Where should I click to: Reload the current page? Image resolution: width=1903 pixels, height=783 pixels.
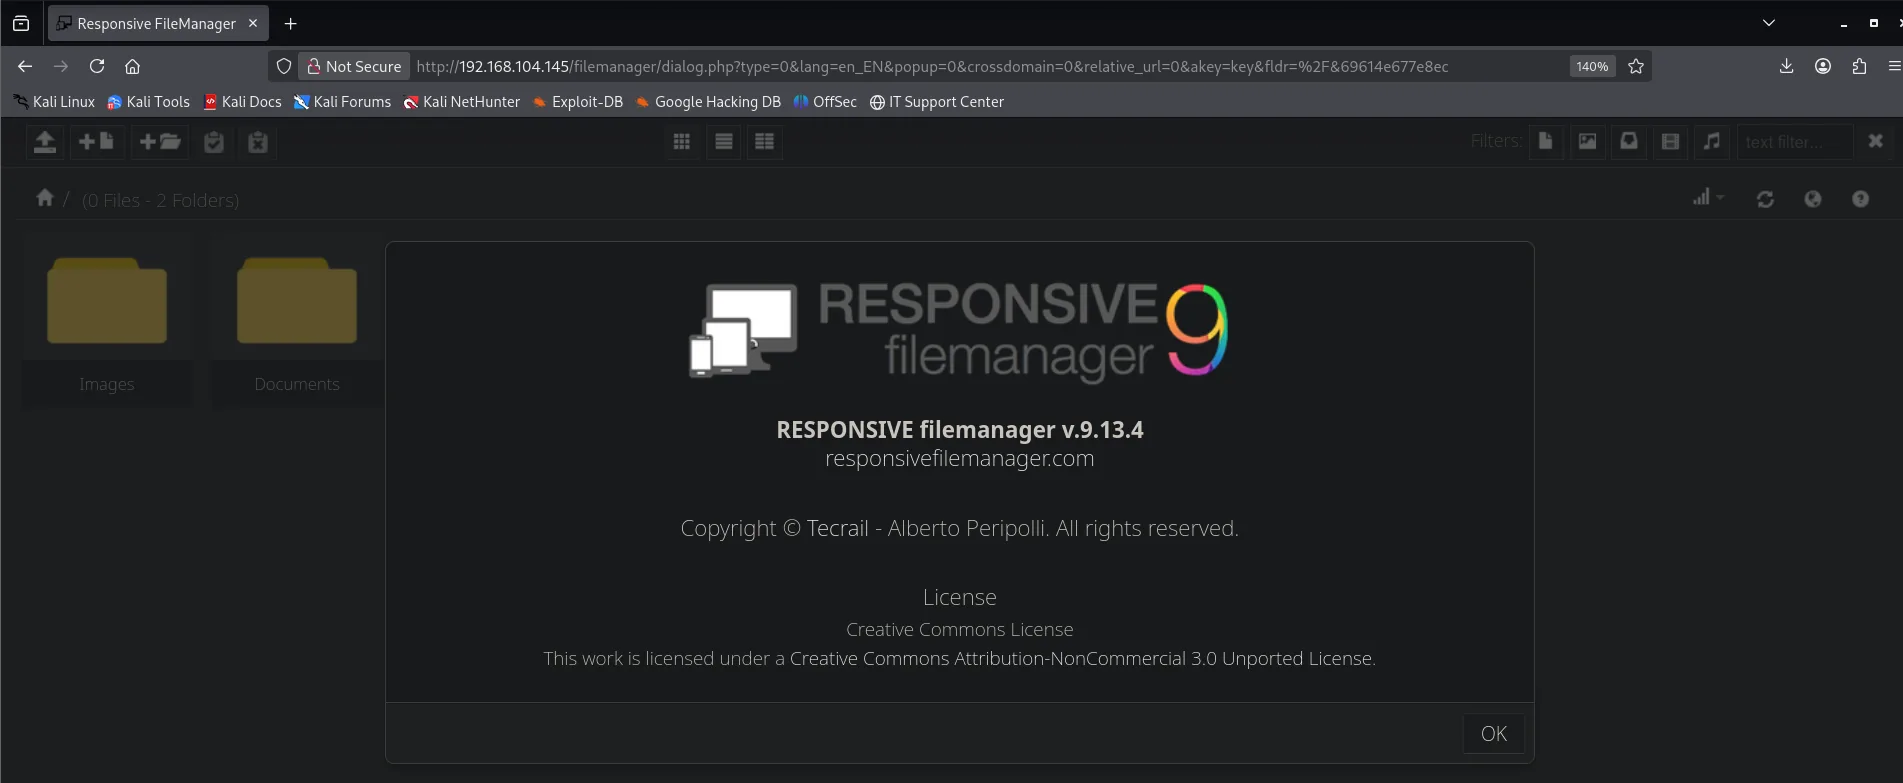point(97,66)
